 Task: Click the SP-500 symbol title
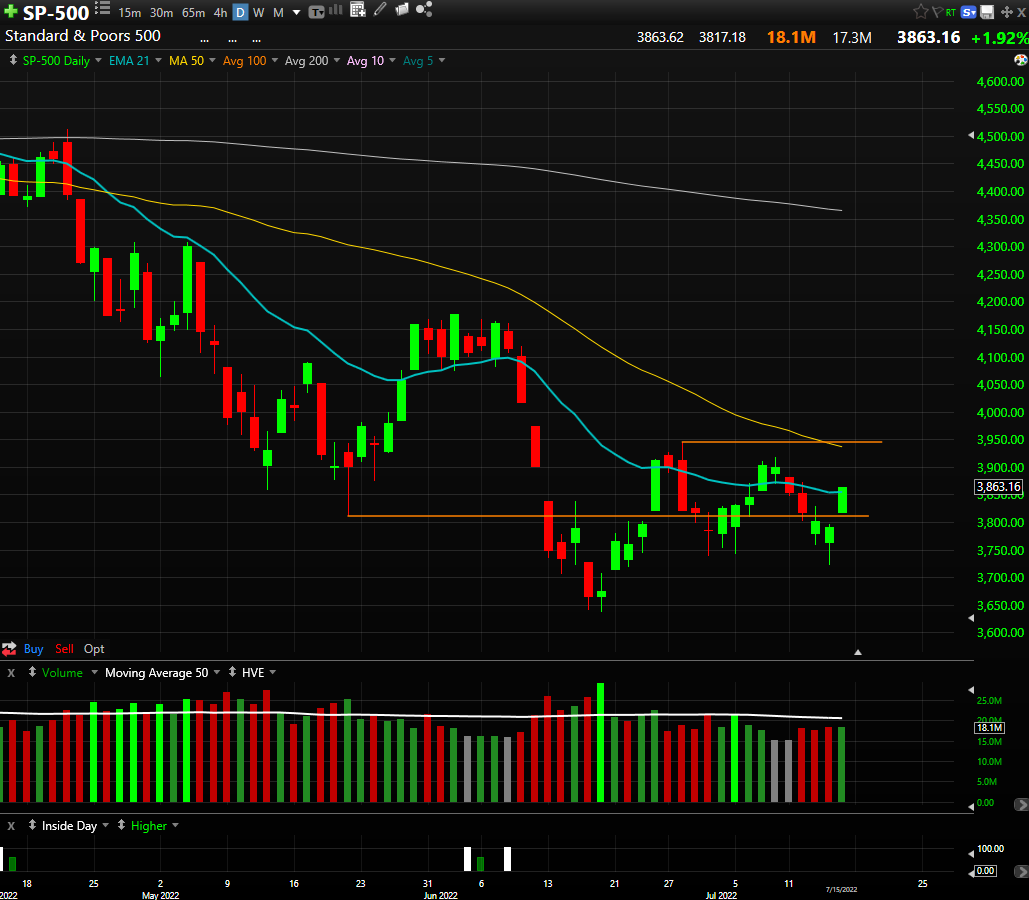tap(56, 12)
